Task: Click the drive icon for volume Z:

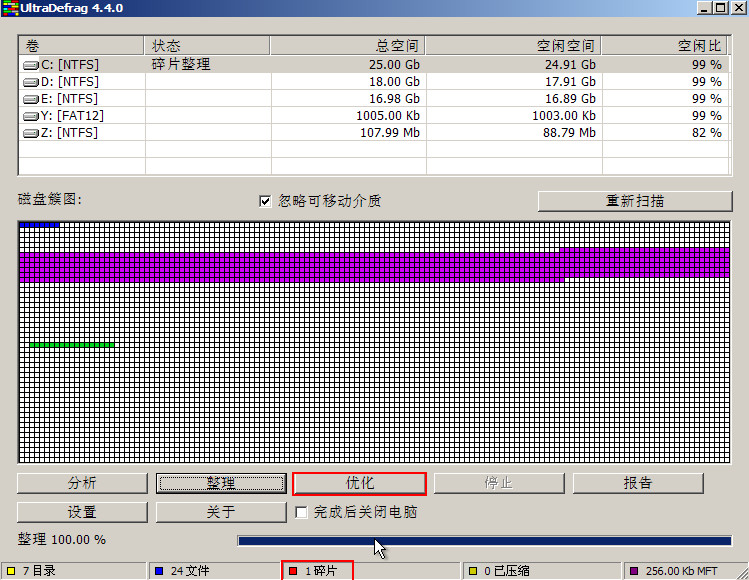Action: tap(31, 133)
